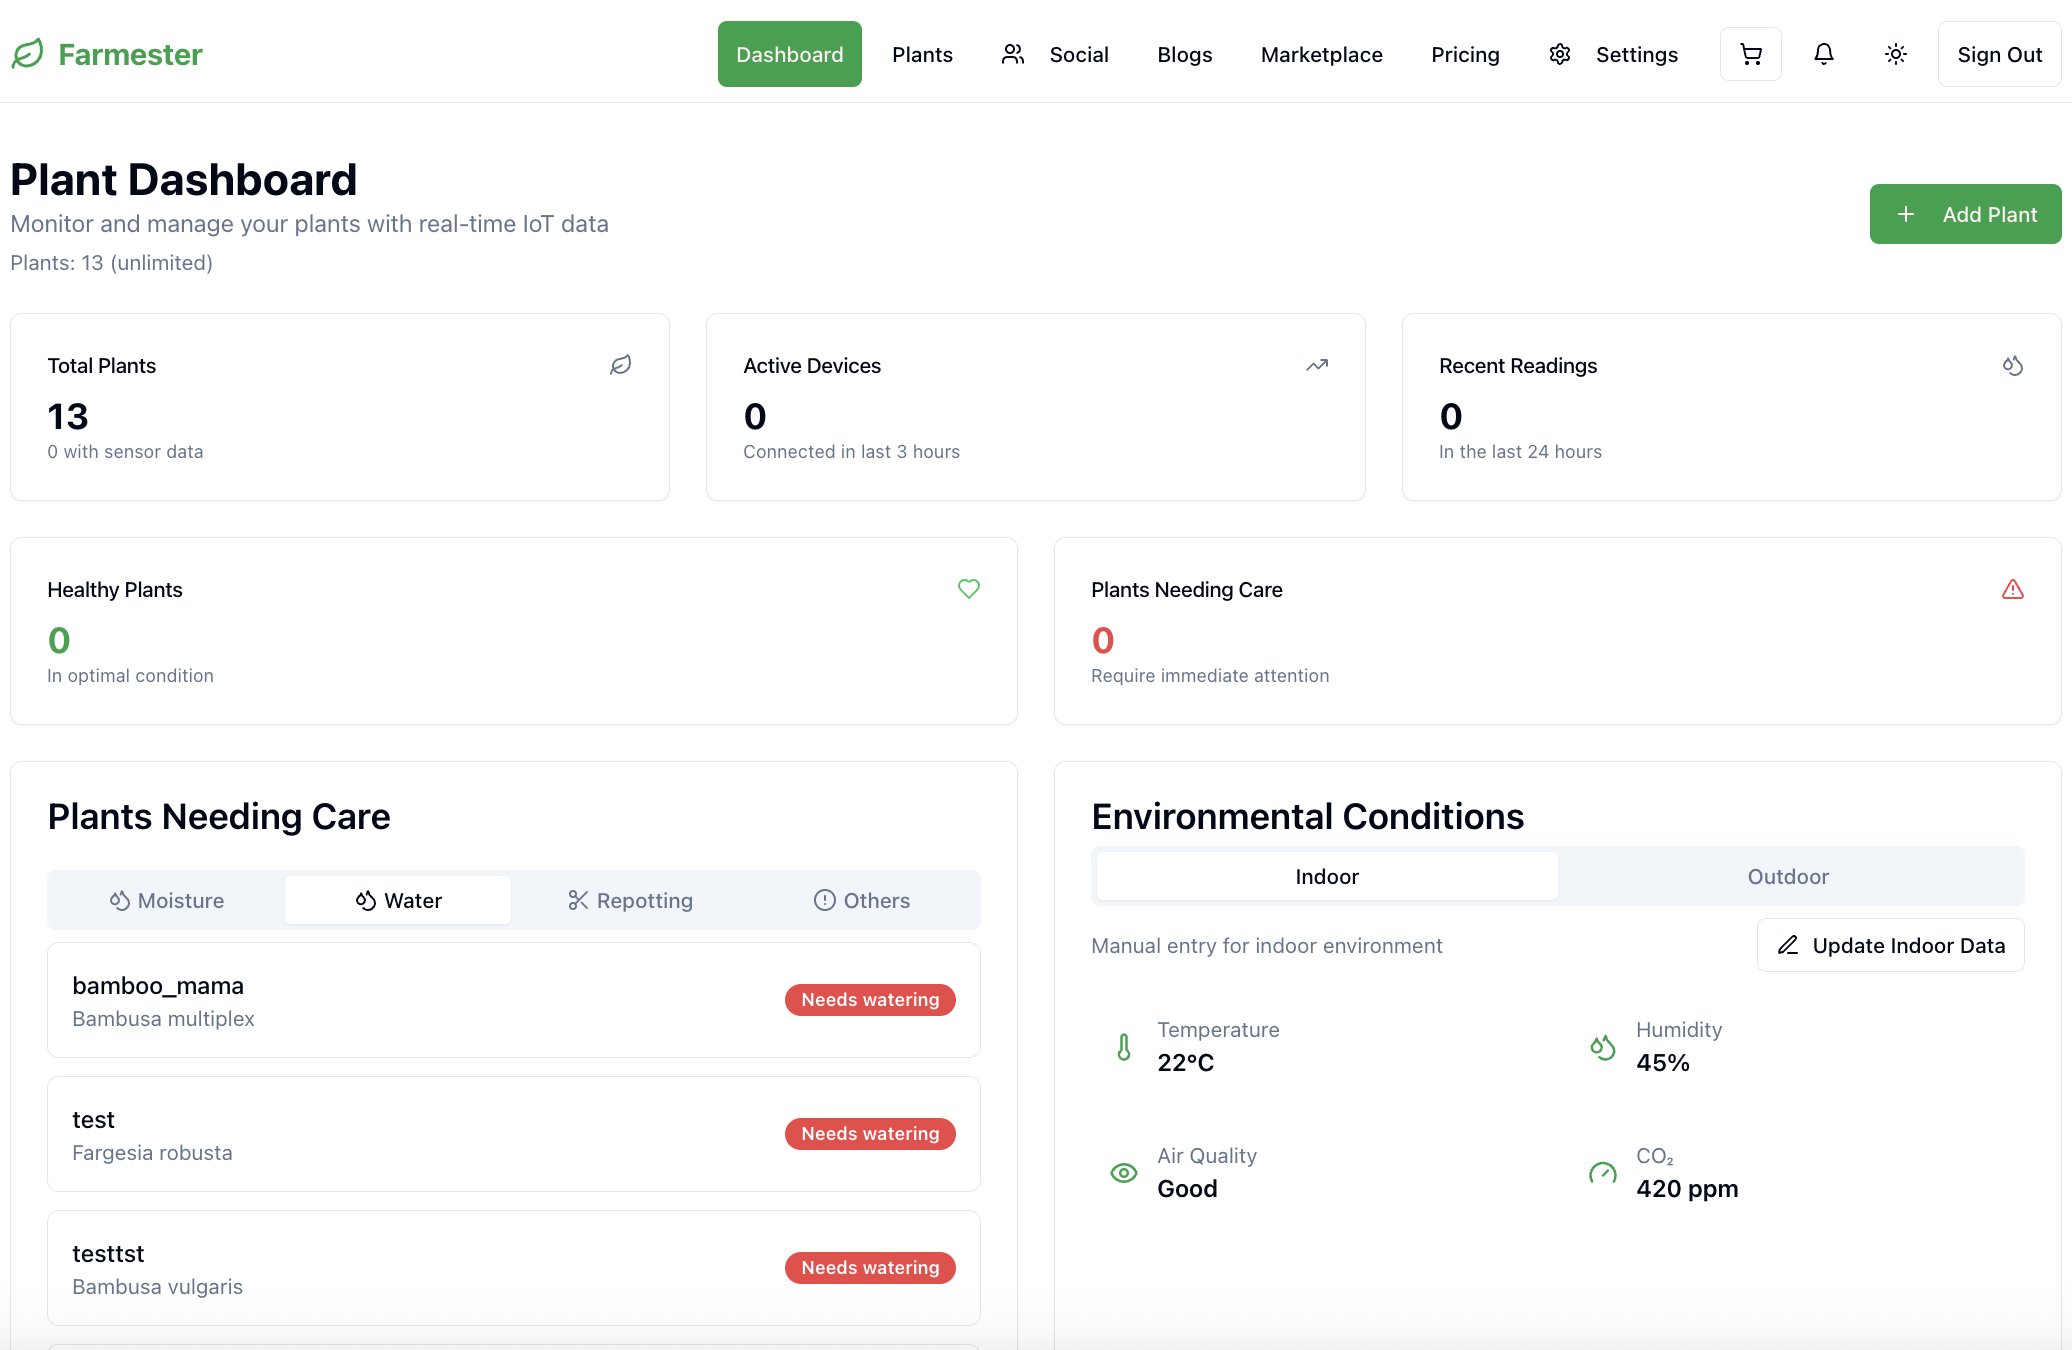Viewport: 2072px width, 1350px height.
Task: Click 'Manual entry for indoor environment' text
Action: coord(1267,946)
